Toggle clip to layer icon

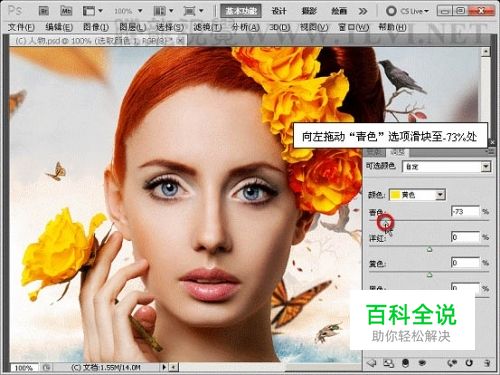point(405,363)
